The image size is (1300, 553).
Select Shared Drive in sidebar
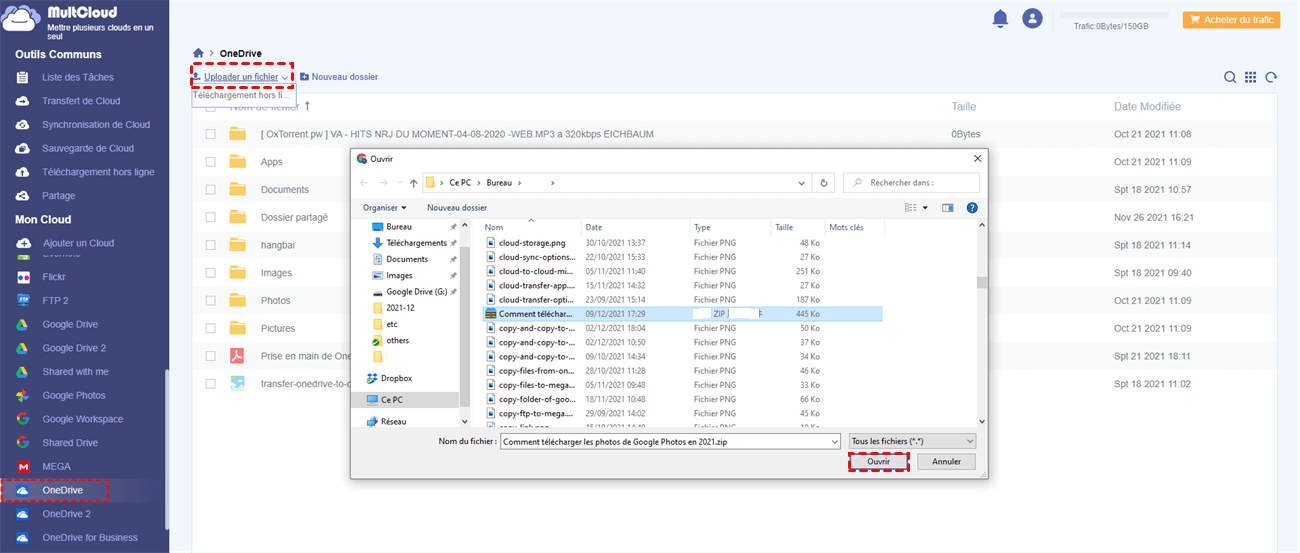[x=70, y=443]
